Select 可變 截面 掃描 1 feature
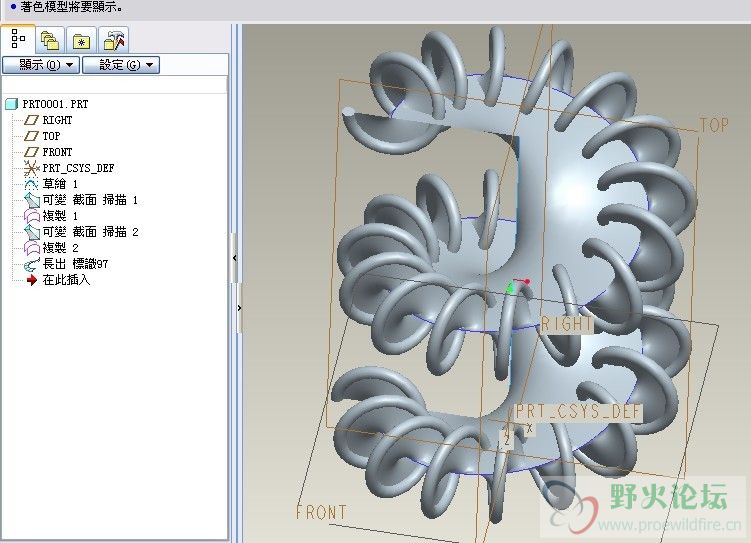The height and width of the screenshot is (543, 751). tap(90, 200)
